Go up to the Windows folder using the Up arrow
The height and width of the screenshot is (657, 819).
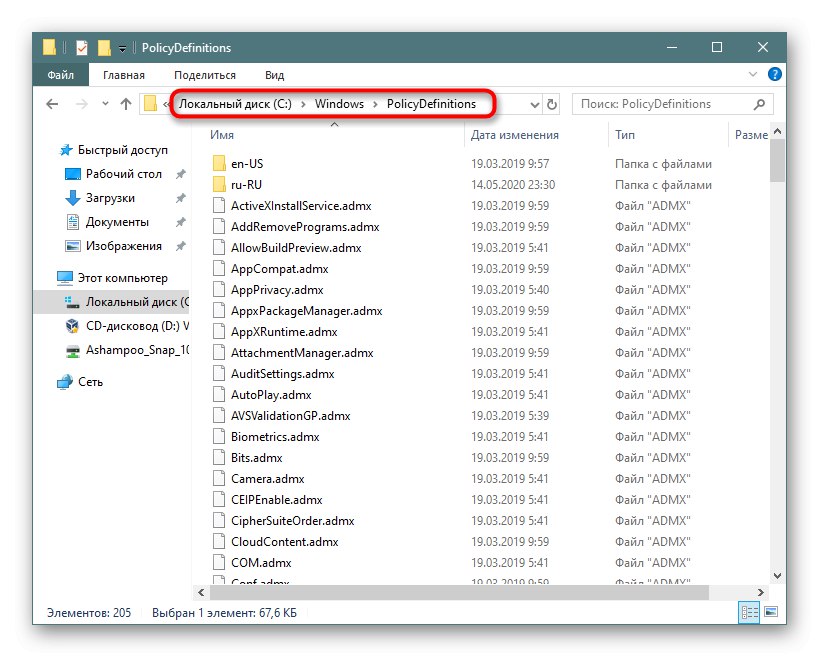tap(125, 104)
